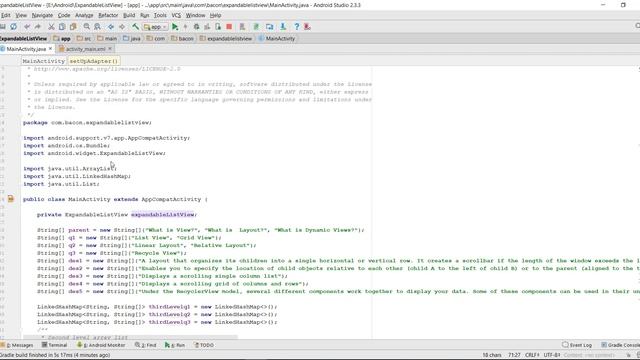Switch to the MainActivity.java editor tab
Screen dimensions: 640x360
(26, 49)
